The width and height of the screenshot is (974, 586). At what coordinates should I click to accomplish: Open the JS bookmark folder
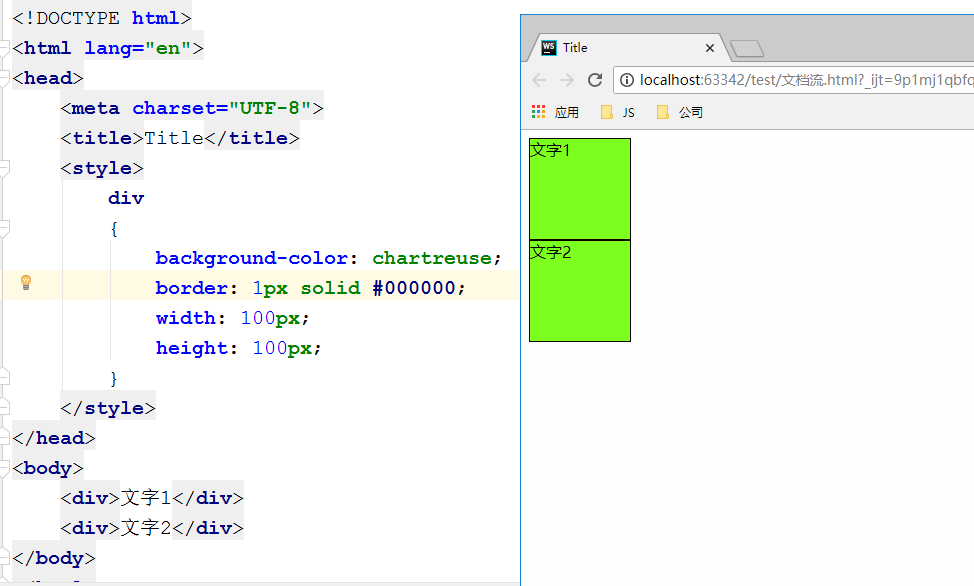617,112
